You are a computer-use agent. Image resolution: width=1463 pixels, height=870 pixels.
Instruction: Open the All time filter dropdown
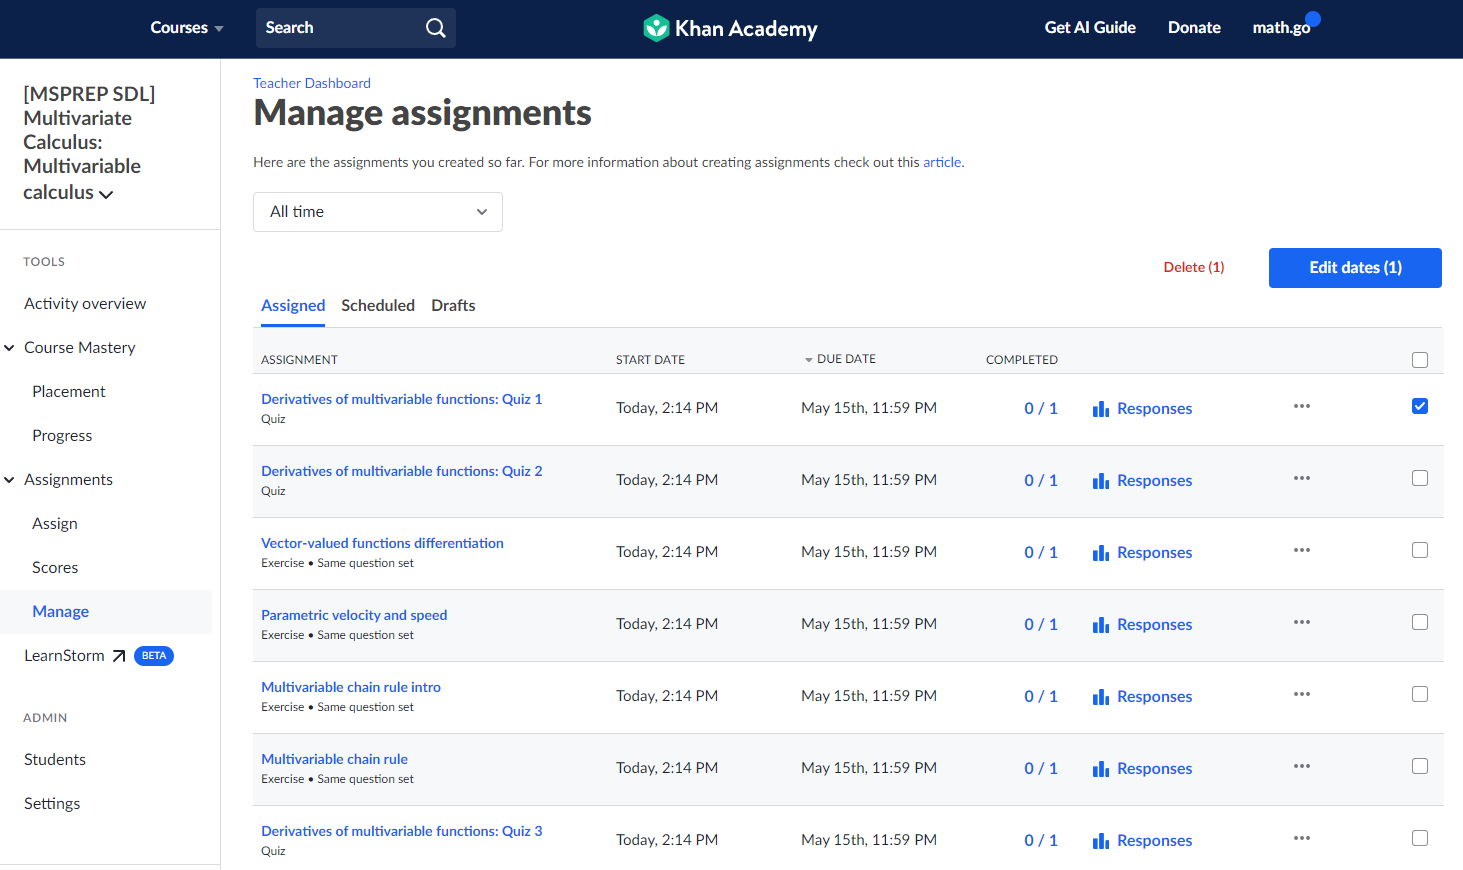[x=378, y=212]
